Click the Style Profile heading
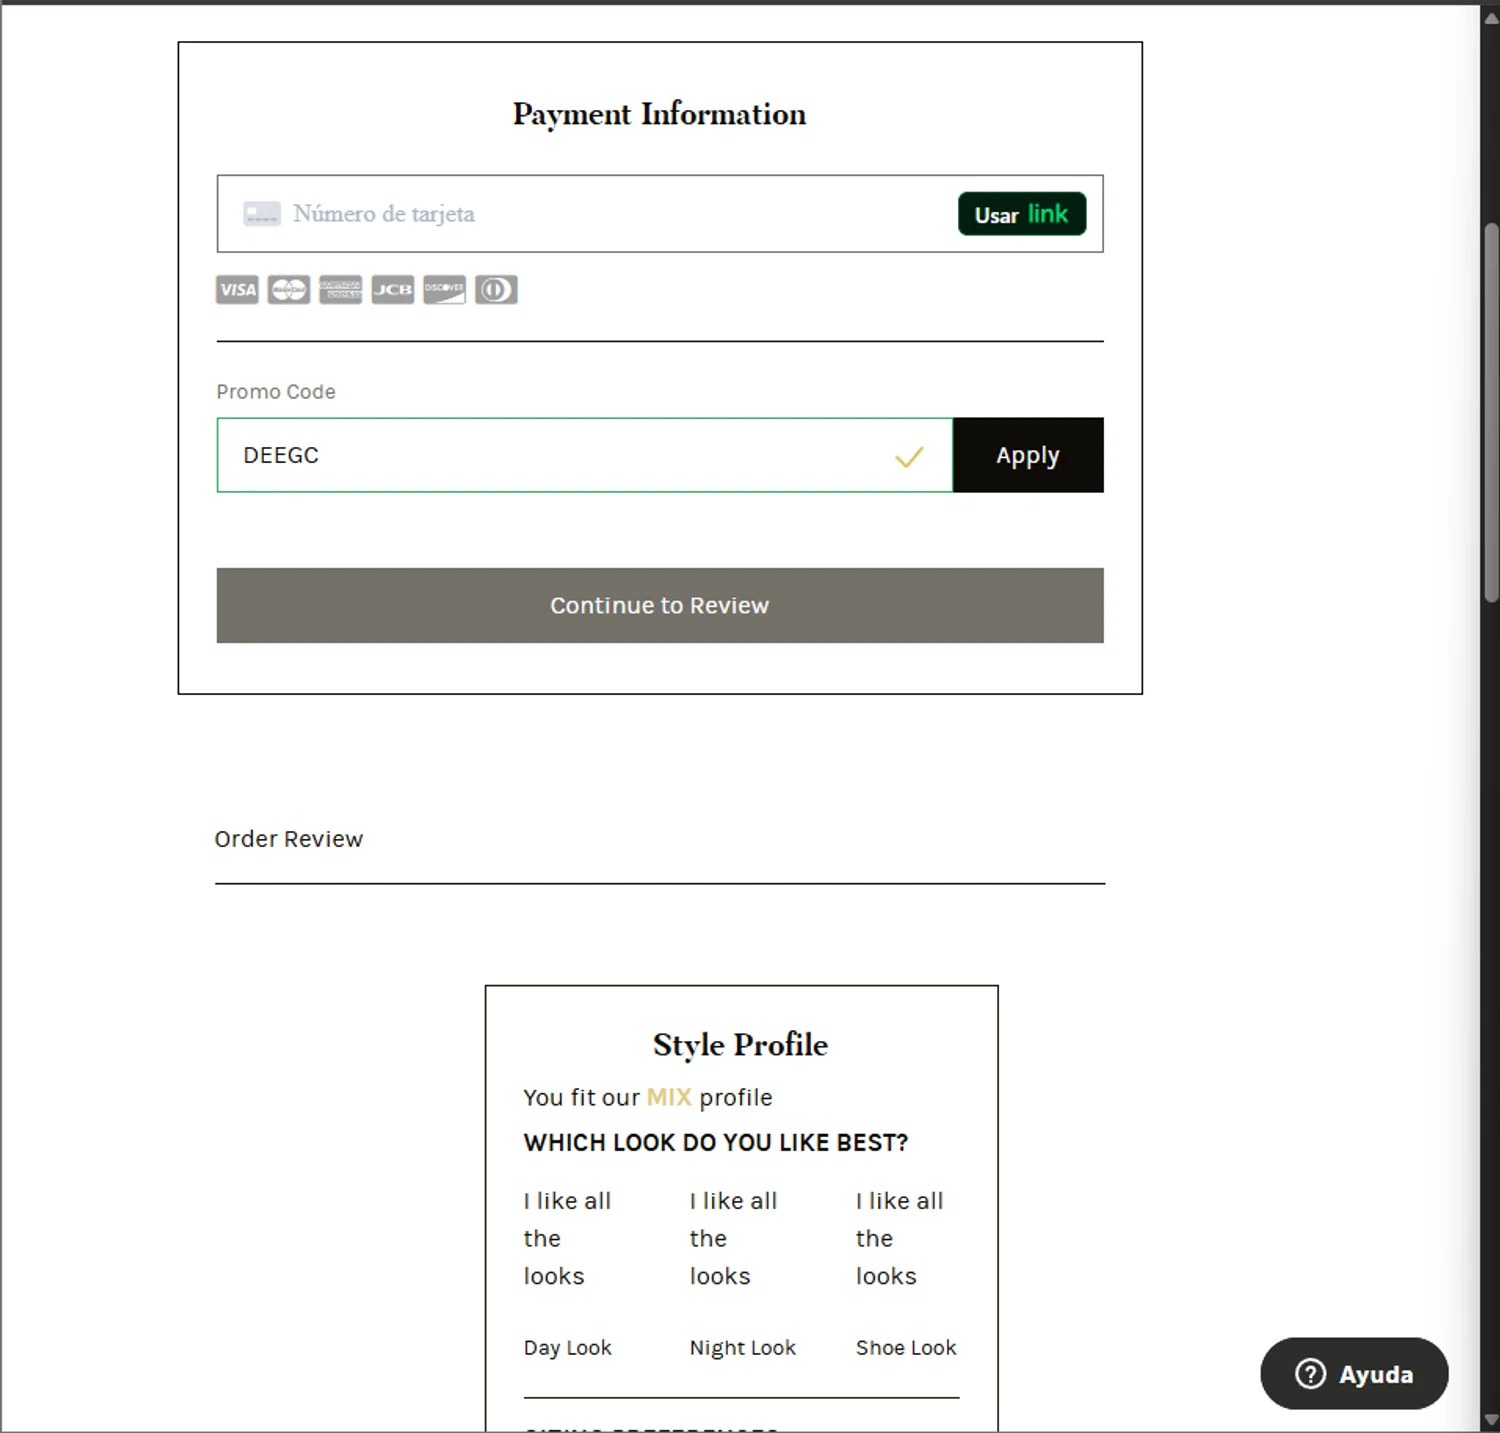 tap(741, 1045)
